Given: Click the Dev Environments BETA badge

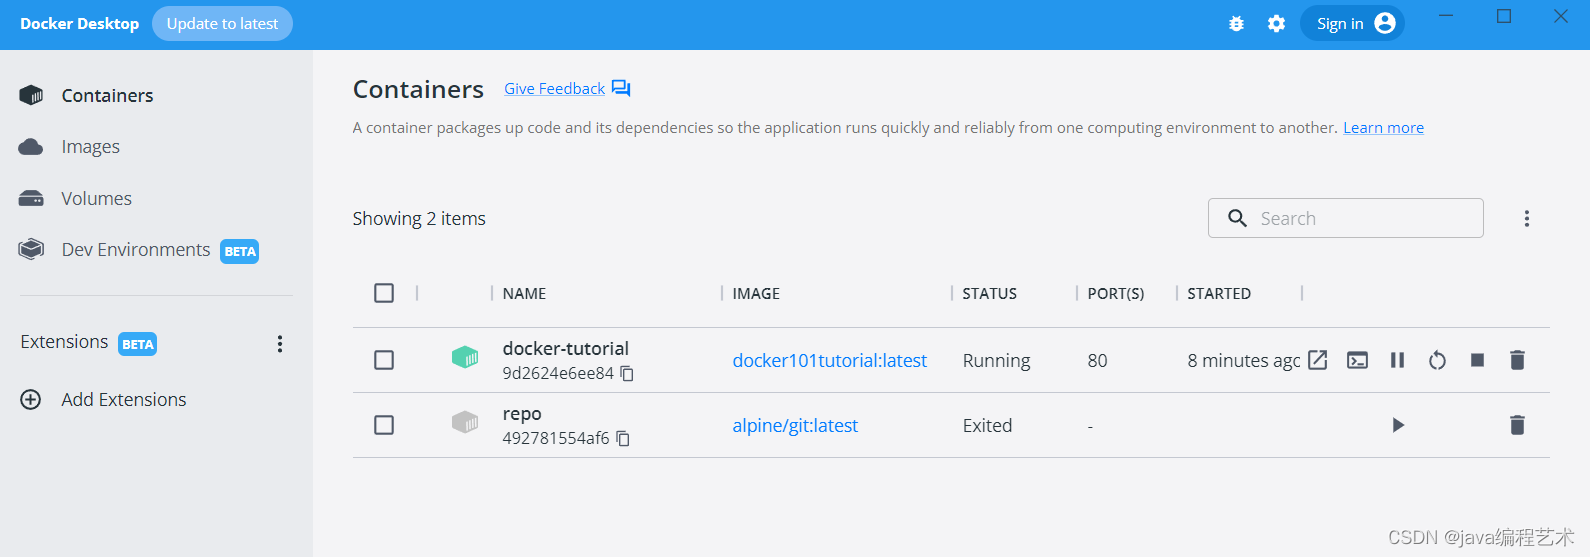Looking at the screenshot, I should 240,251.
